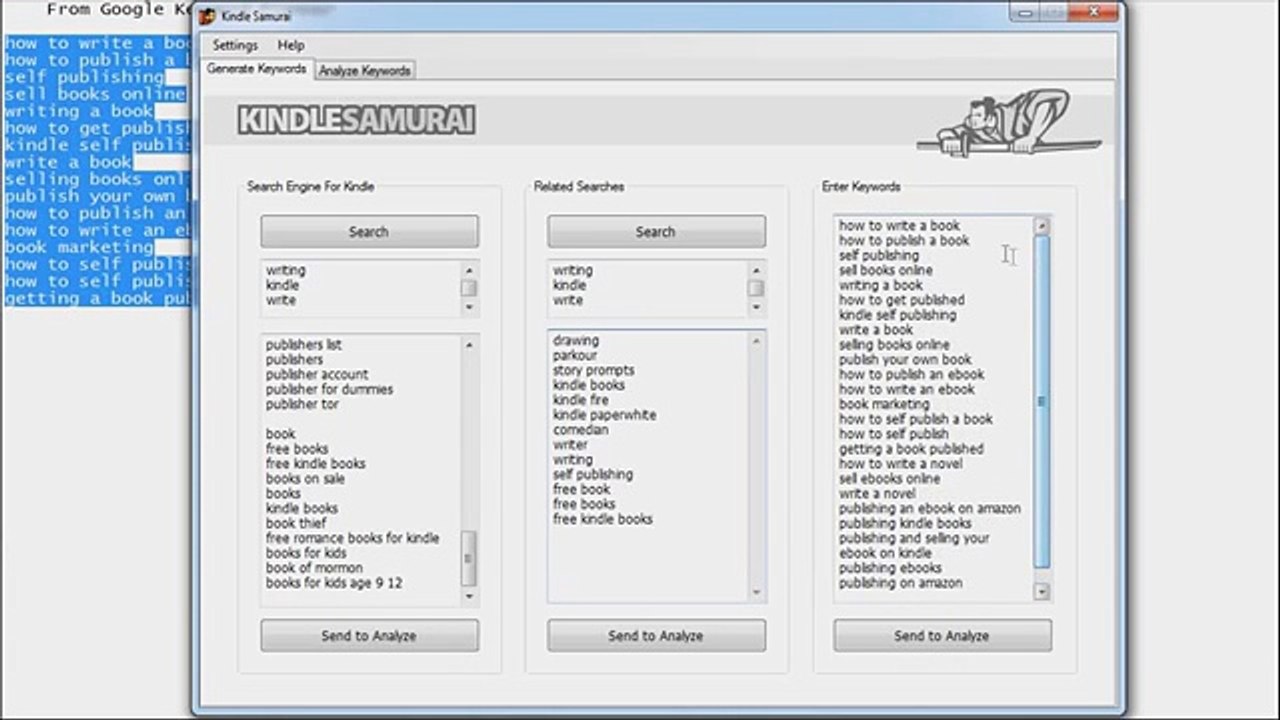Select 'free romance books for kindle' result
The image size is (1280, 720).
(352, 538)
